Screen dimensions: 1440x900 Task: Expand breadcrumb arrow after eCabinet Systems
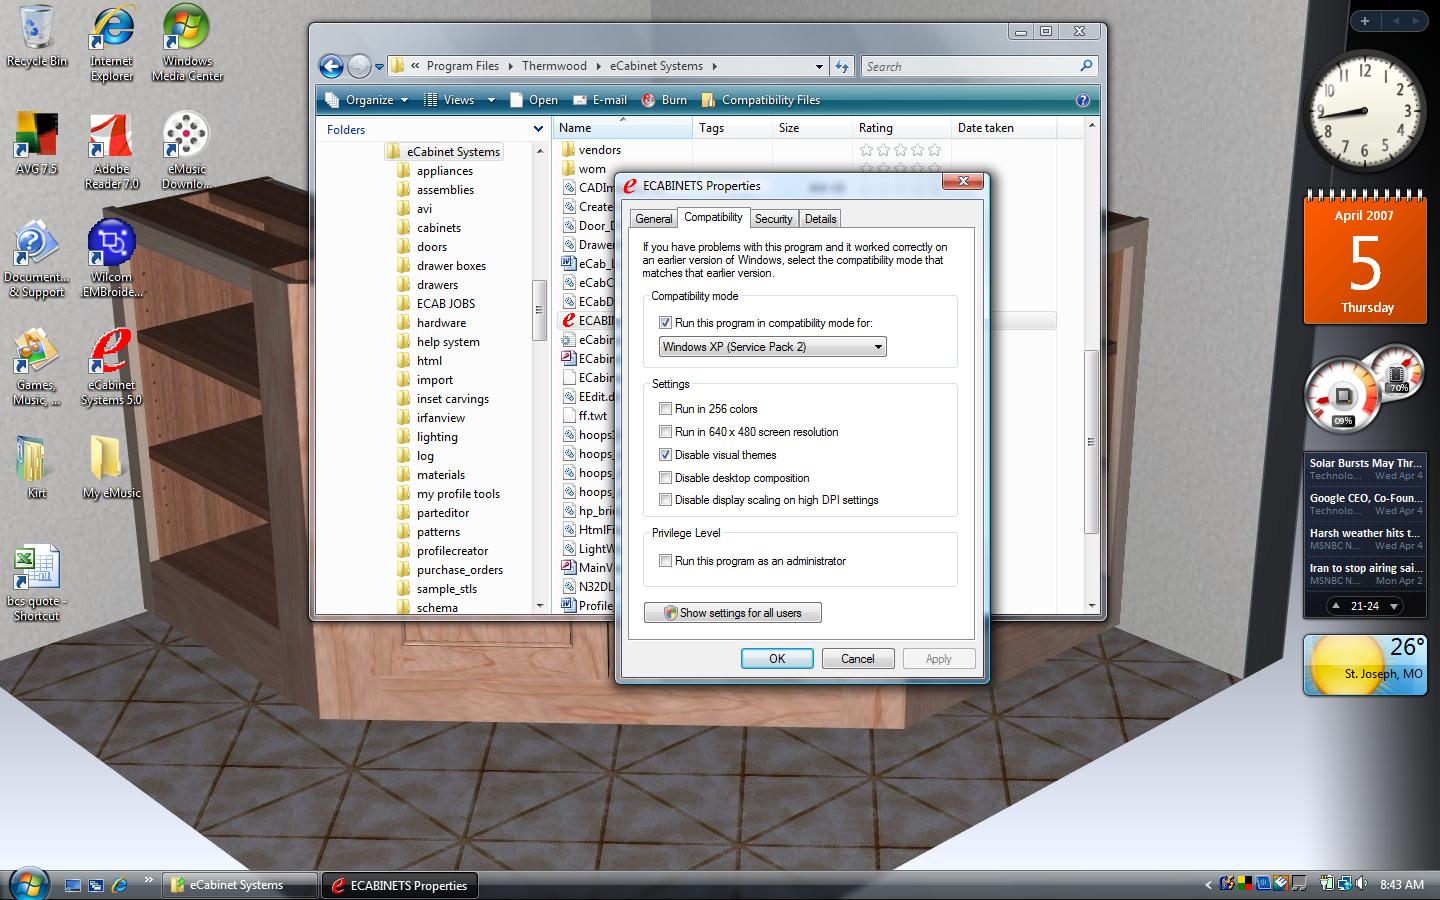click(x=714, y=66)
